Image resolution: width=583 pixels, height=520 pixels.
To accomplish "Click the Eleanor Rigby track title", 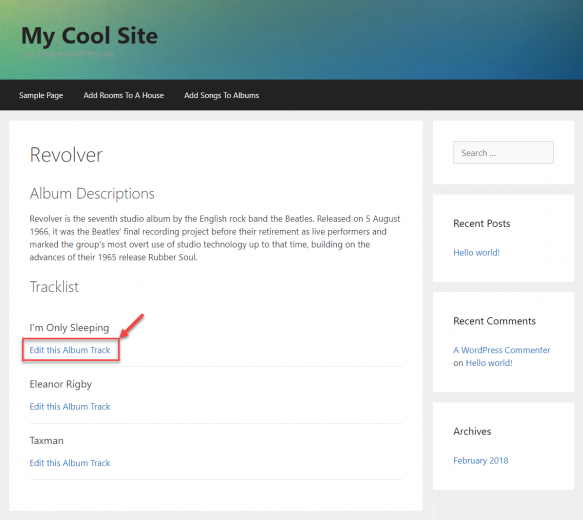I will click(61, 384).
